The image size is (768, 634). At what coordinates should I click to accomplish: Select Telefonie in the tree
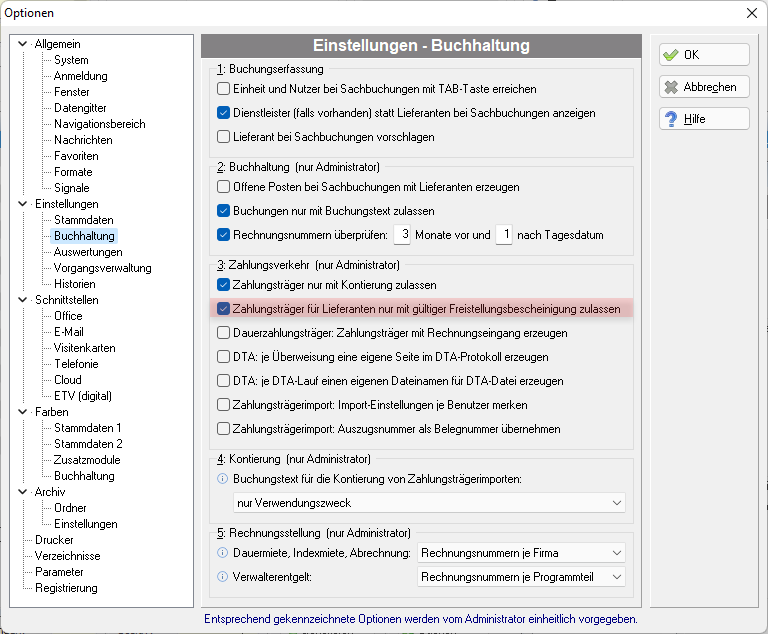[x=76, y=364]
